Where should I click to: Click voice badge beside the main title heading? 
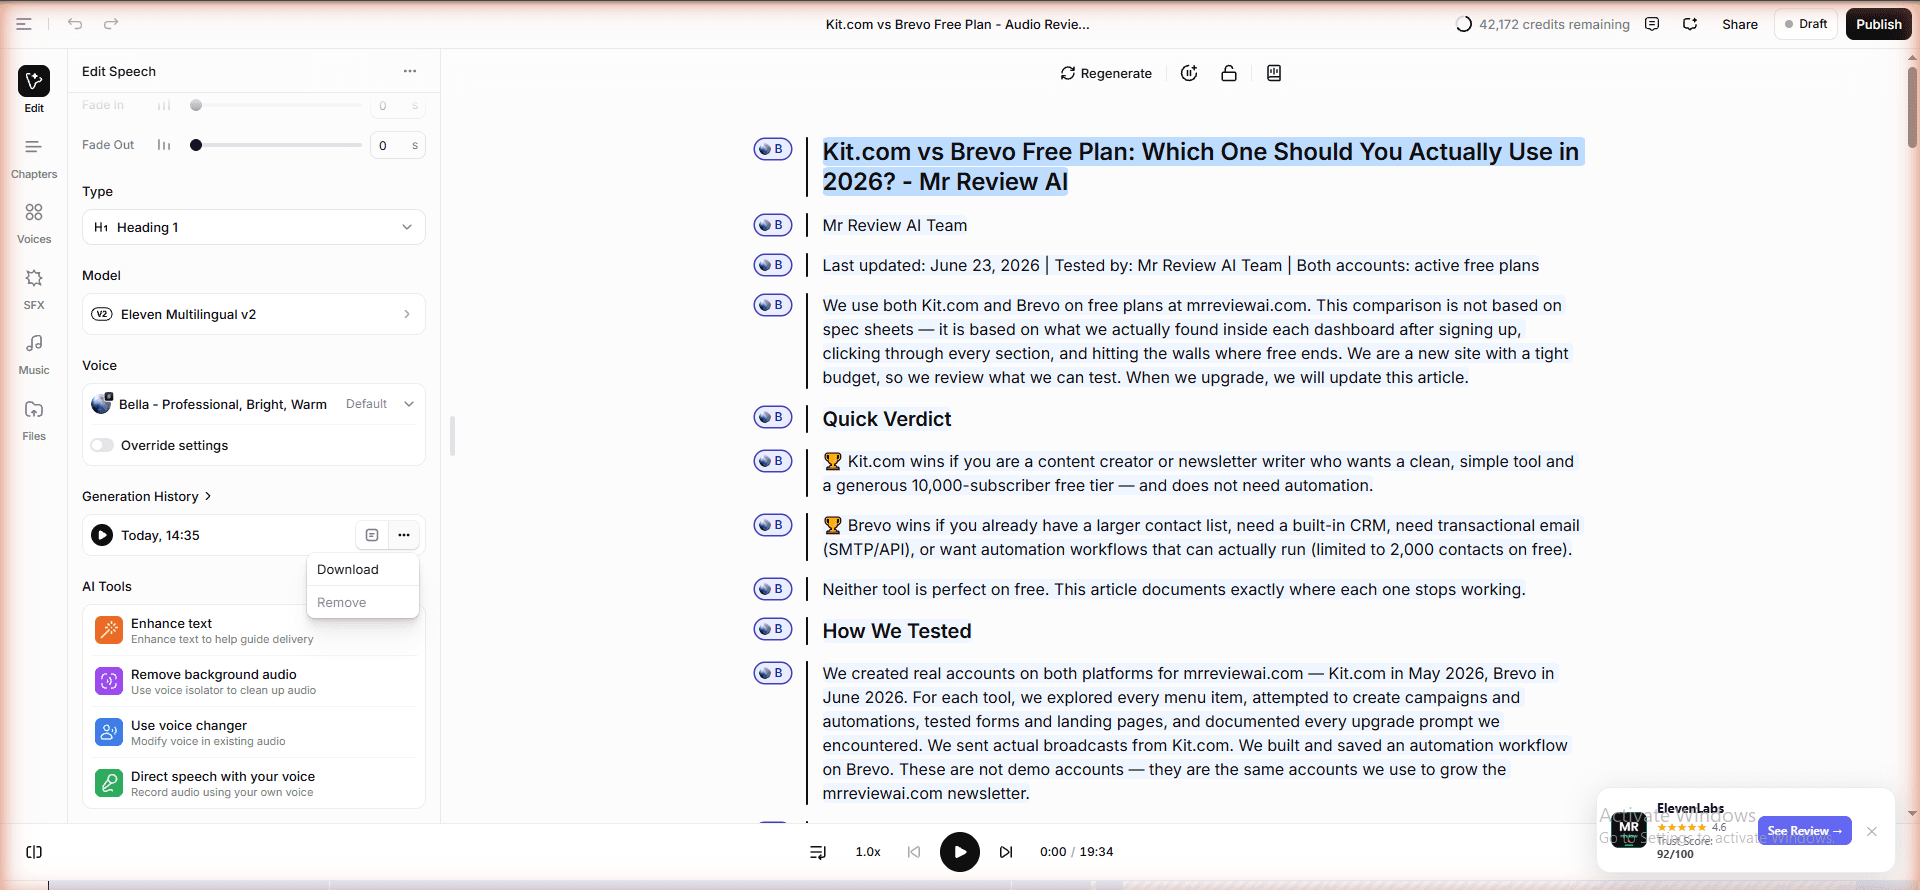coord(773,149)
